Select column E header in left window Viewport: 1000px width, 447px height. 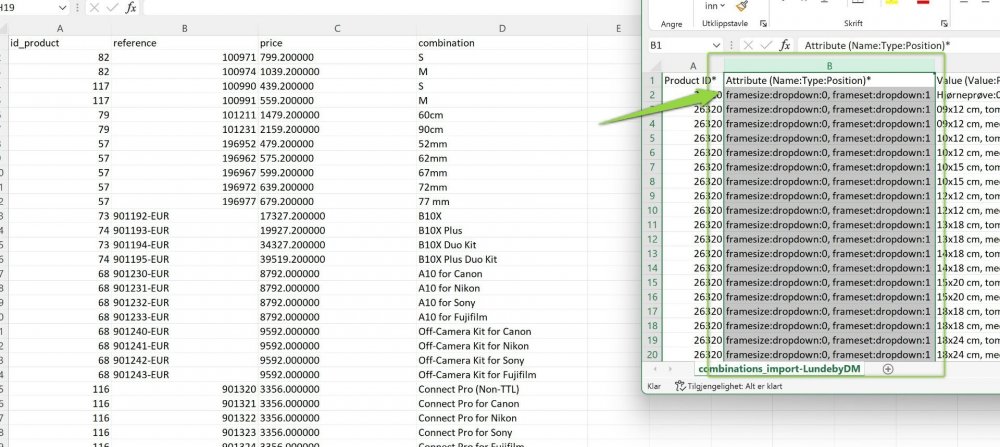coord(619,28)
